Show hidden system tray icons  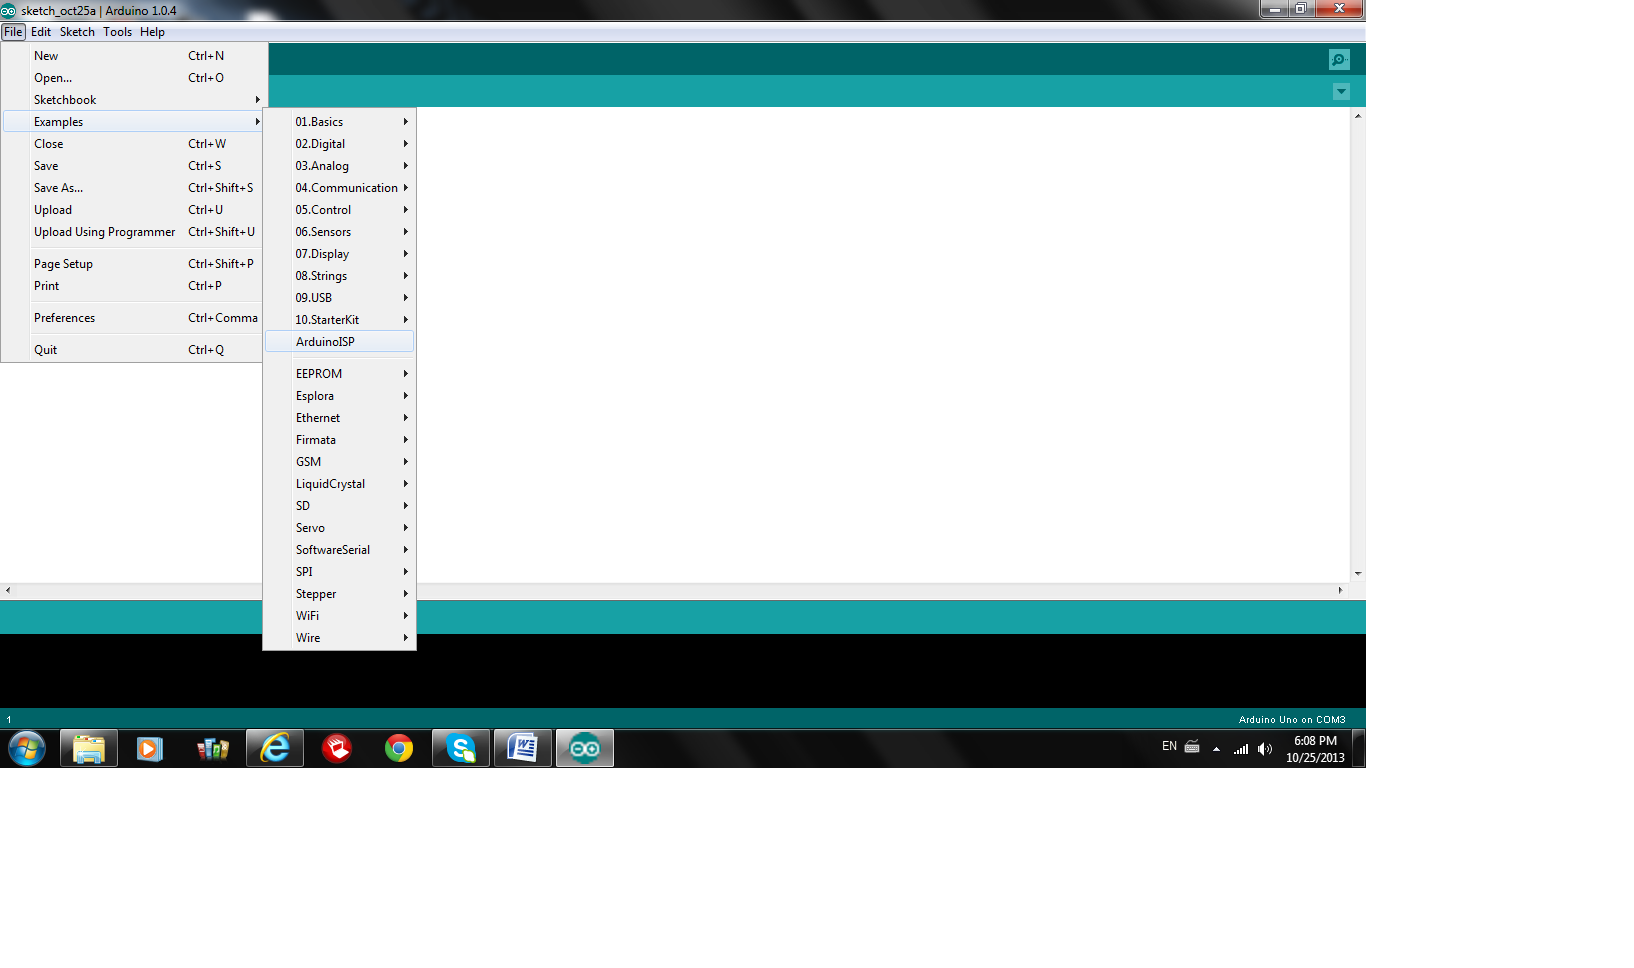coord(1216,748)
